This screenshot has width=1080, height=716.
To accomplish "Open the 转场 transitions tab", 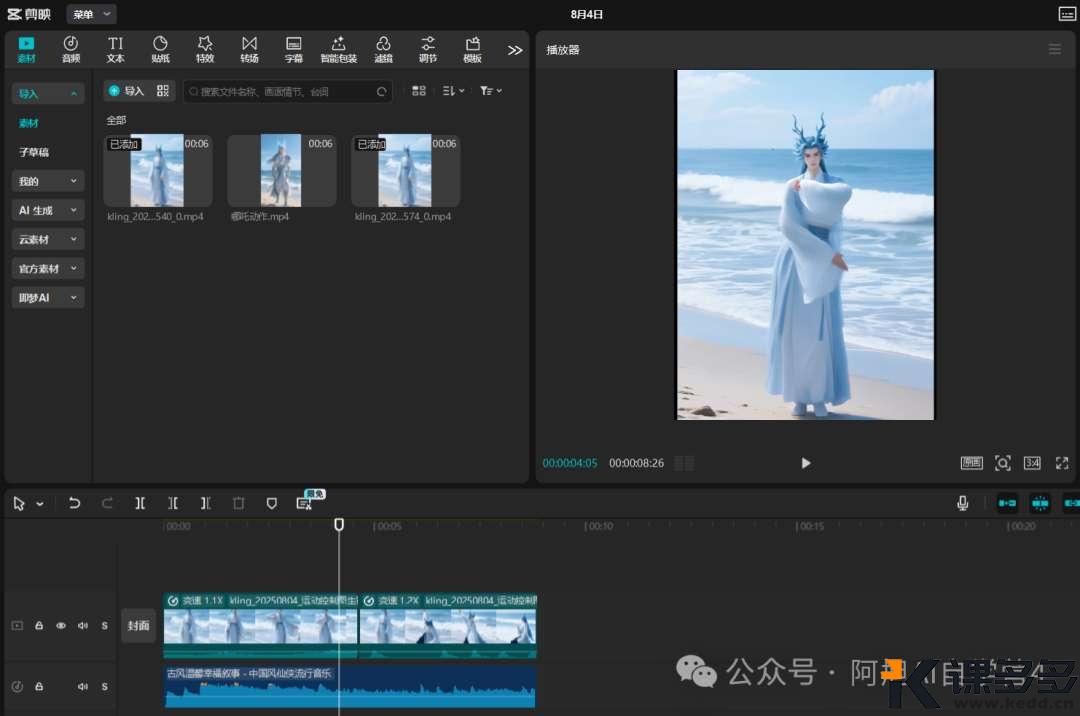I will 249,50.
